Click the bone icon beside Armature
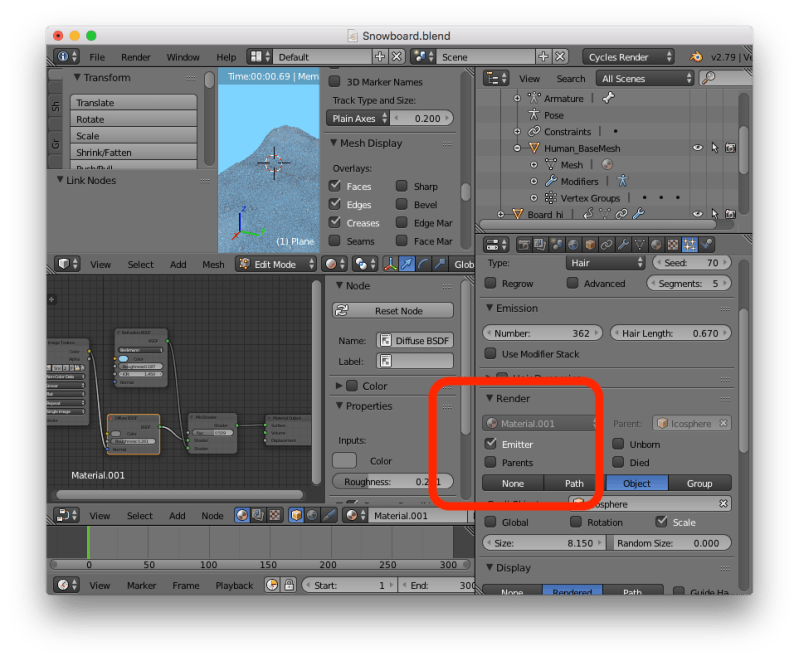The width and height of the screenshot is (799, 661). coord(608,98)
